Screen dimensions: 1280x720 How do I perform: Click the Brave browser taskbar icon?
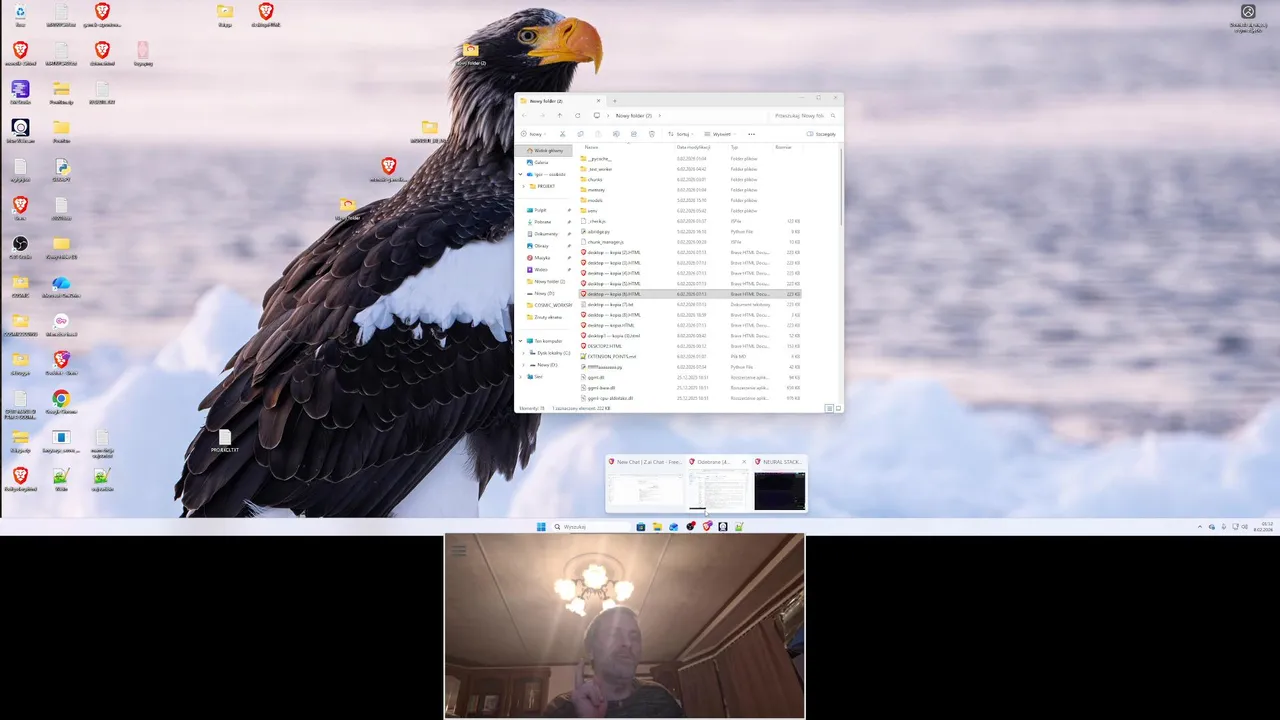pyautogui.click(x=707, y=526)
